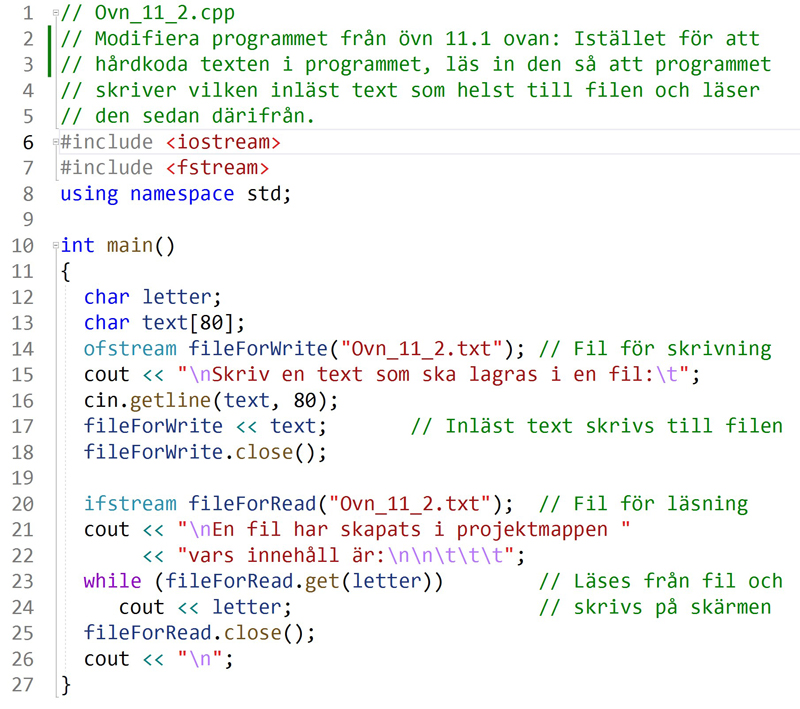Click the while keyword in the loop
800x709 pixels.
pyautogui.click(x=113, y=581)
